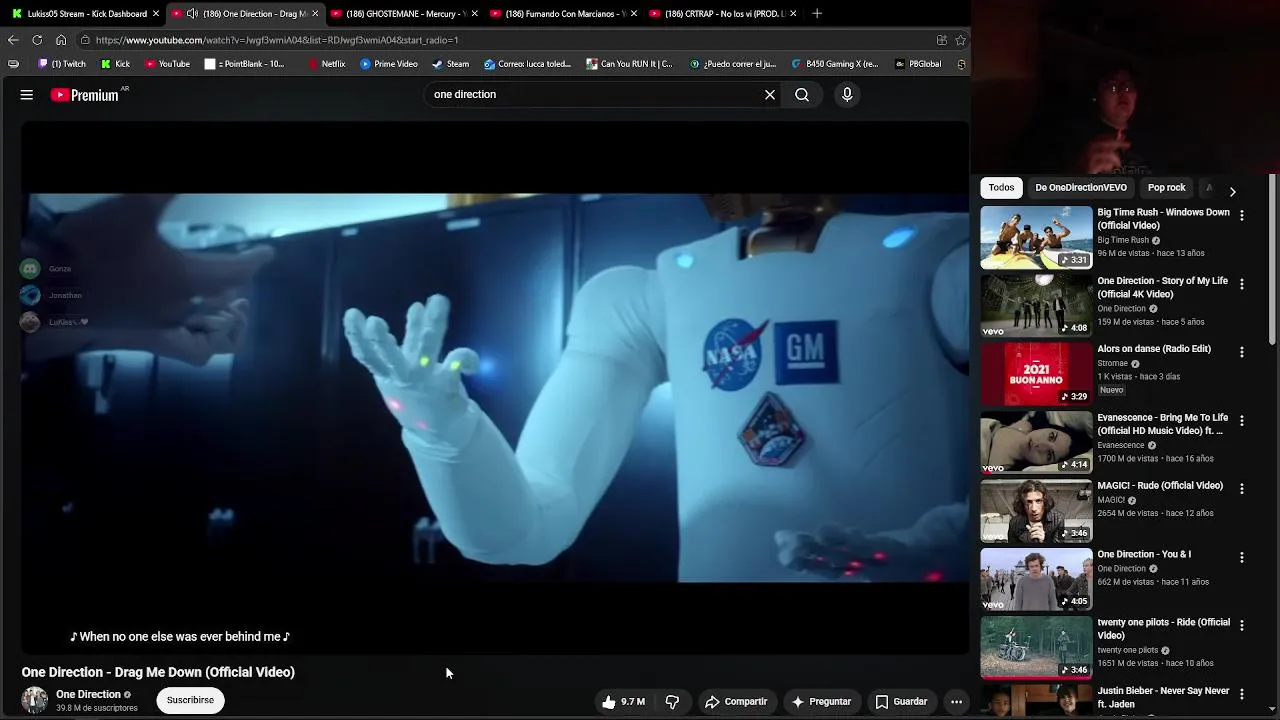Start voice search with microphone
1280x720 pixels.
(847, 95)
